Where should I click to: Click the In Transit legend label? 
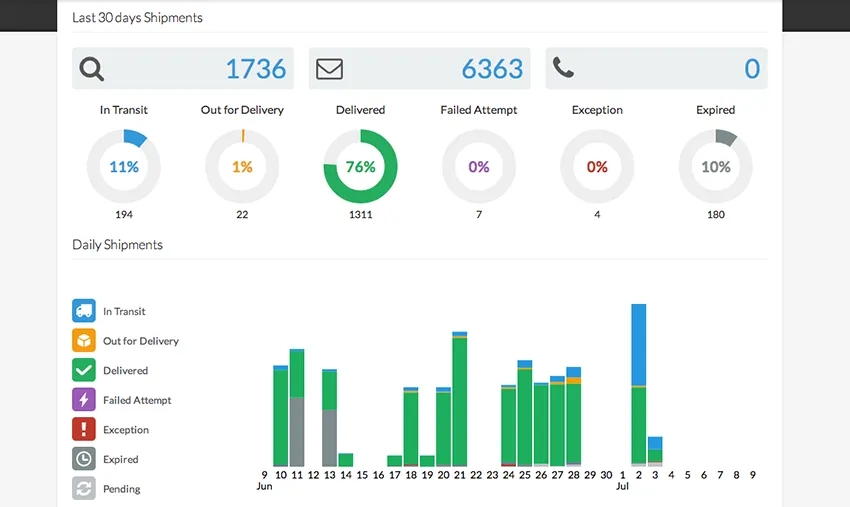click(x=124, y=311)
